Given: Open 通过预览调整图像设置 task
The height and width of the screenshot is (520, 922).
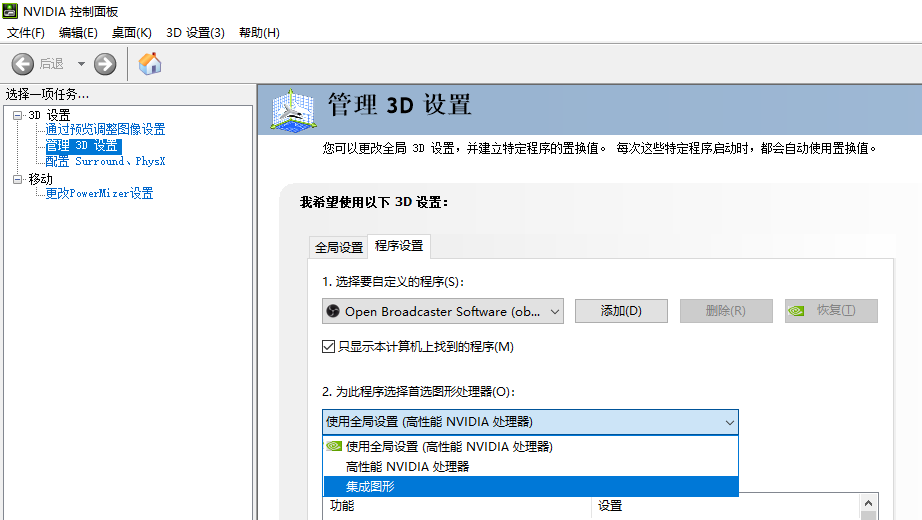Looking at the screenshot, I should 105,129.
